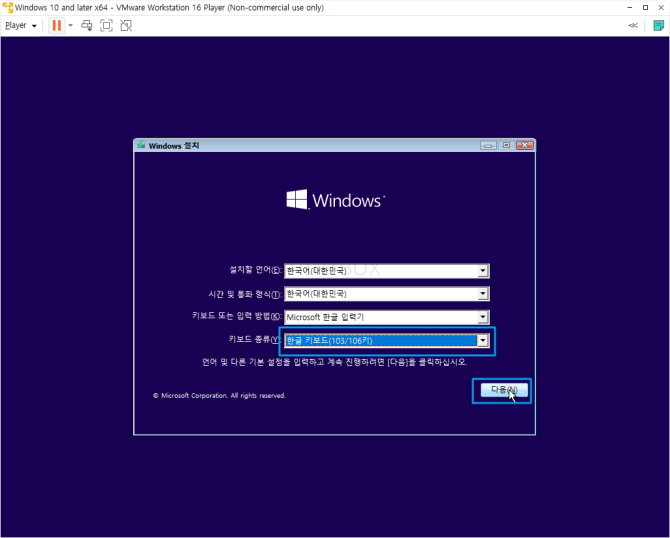670x538 pixels.
Task: Maximize the VMware Player window
Action: point(646,8)
